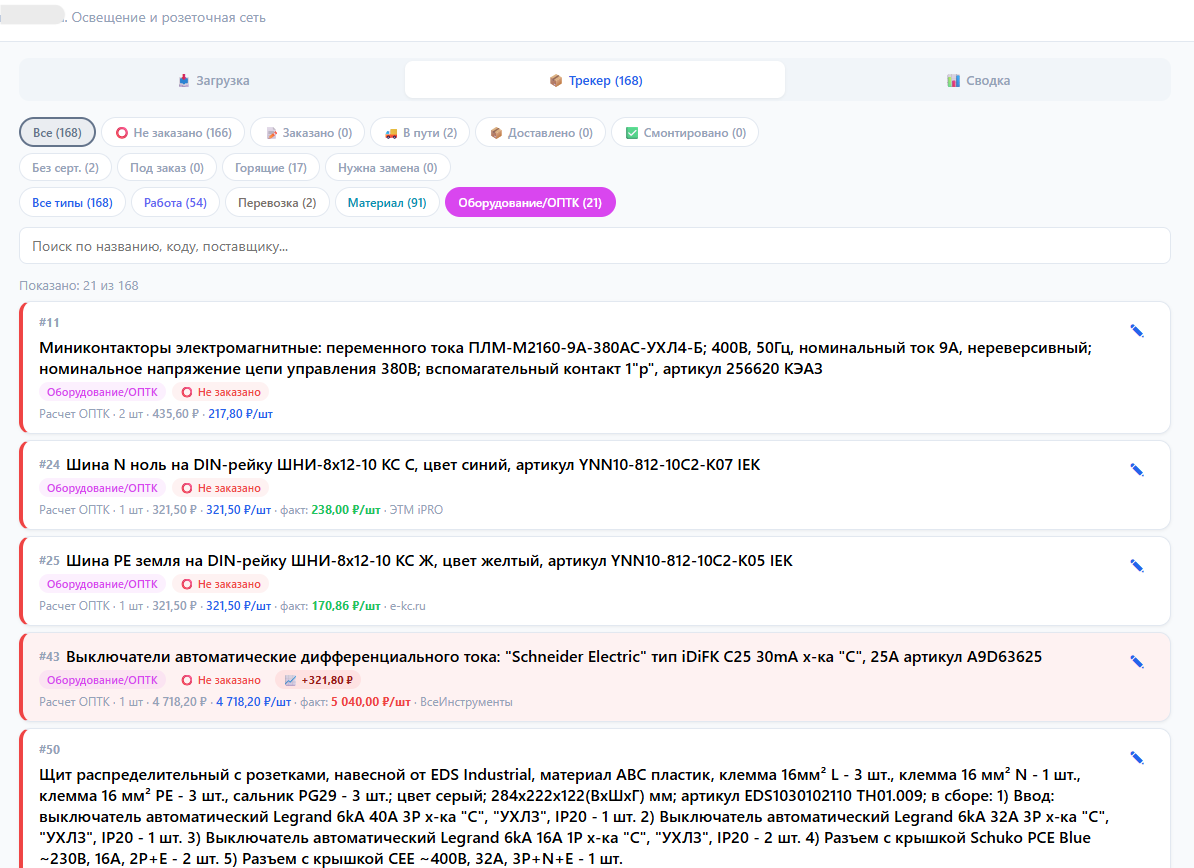
Task: Click the ВсеИнструменты supplier name
Action: pos(466,702)
